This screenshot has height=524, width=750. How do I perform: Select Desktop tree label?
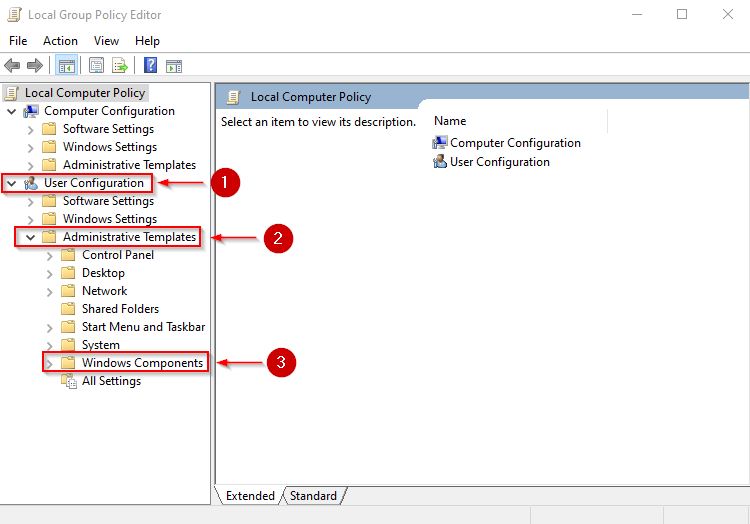103,273
